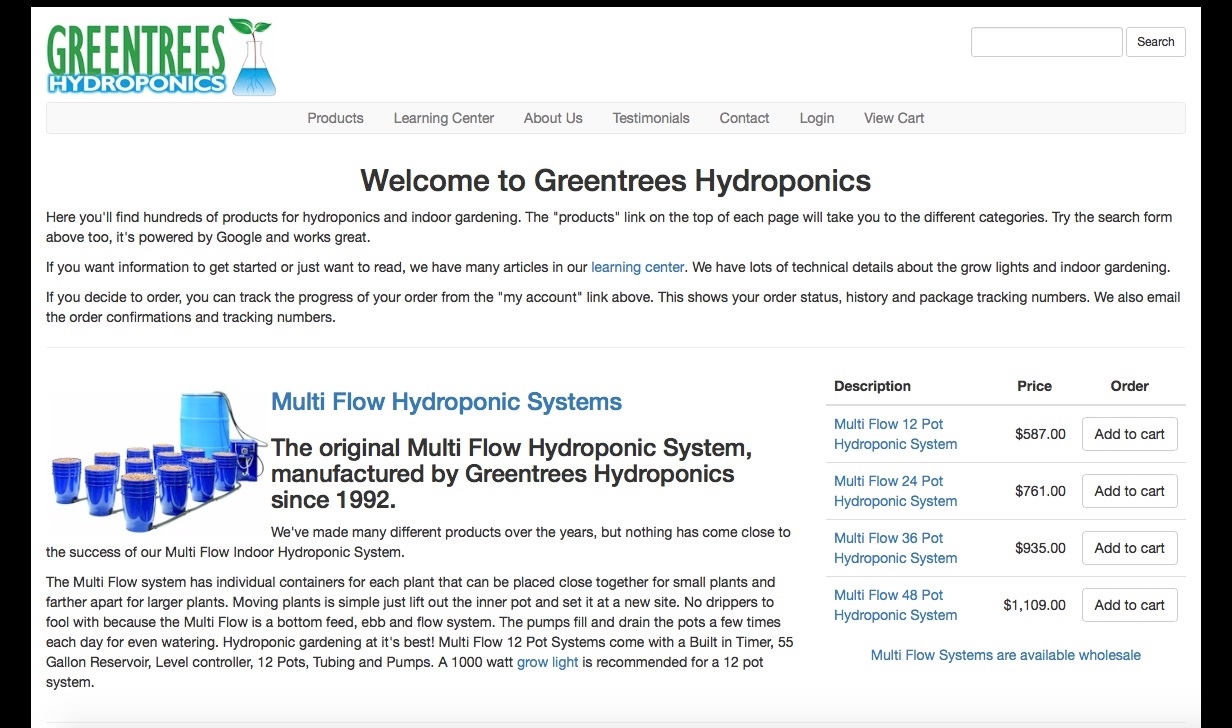Open Multi Flow 12 Pot Hydroponic System

tap(895, 434)
